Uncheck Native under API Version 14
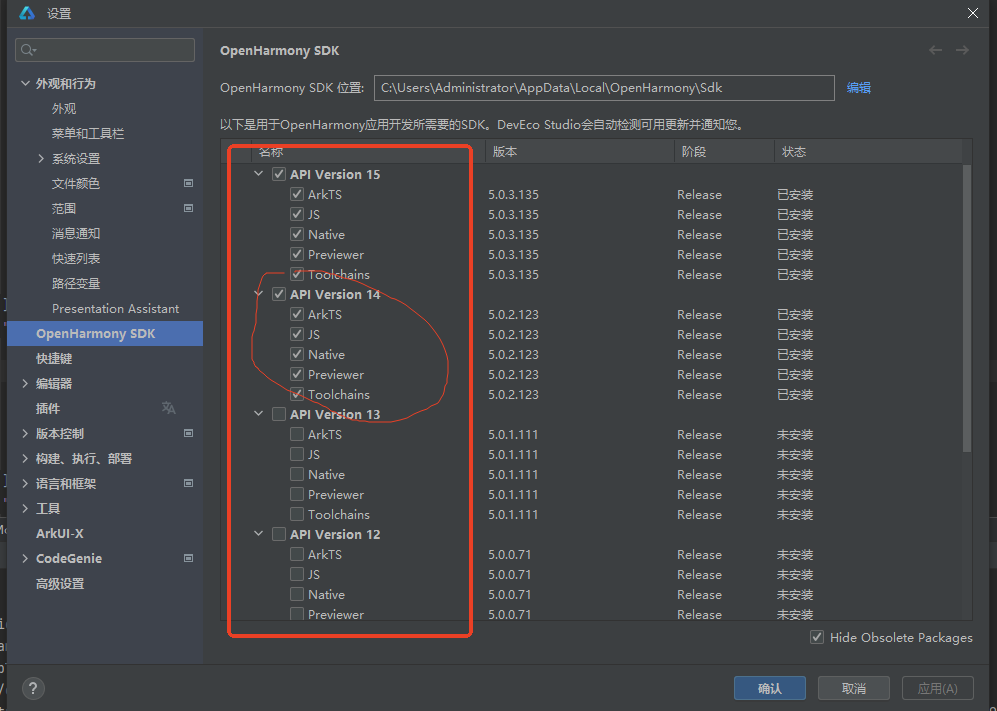Screen dimensions: 997x711 pyautogui.click(x=297, y=354)
